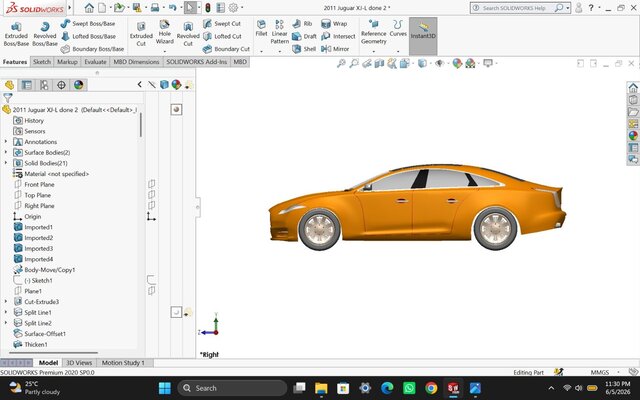Open the File Properties icon in top toolbar
The height and width of the screenshot is (400, 640).
coord(220,8)
